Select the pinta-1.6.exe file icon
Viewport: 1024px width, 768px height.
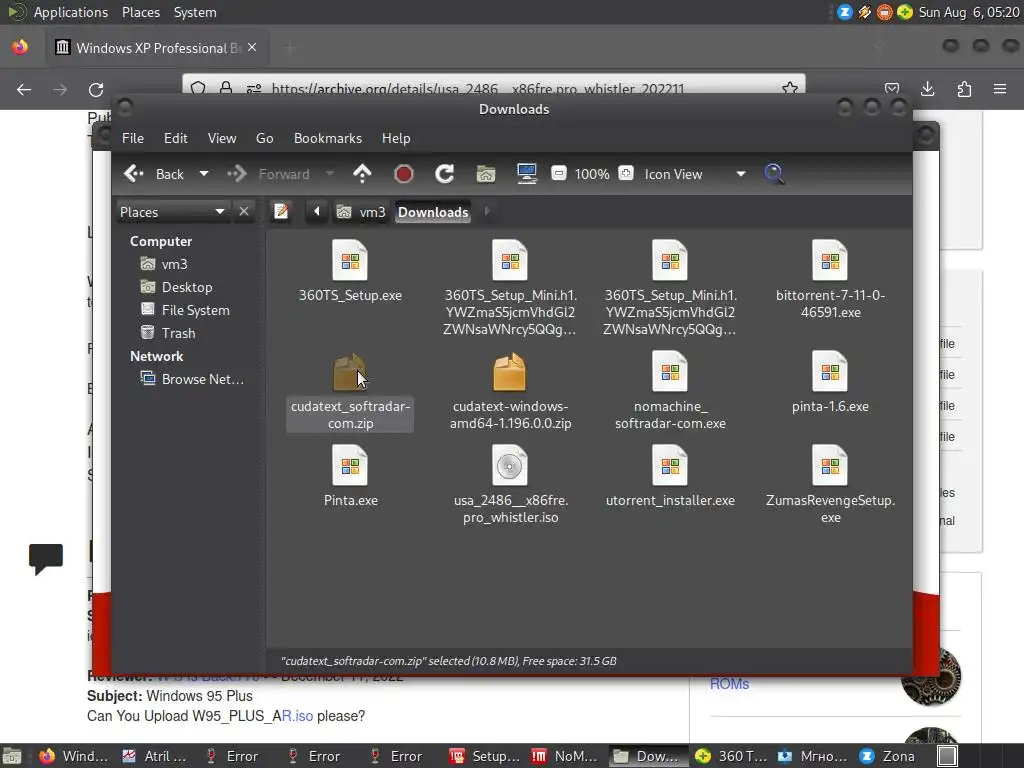click(x=830, y=372)
